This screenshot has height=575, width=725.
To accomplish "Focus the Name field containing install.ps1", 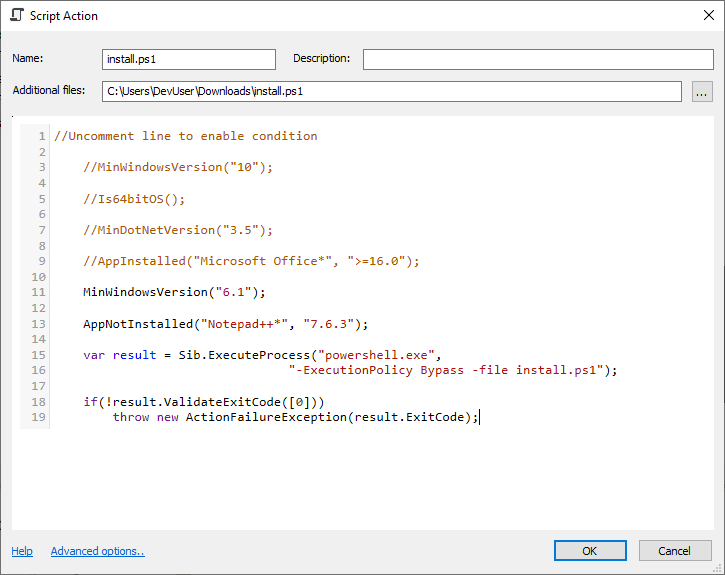I will click(189, 59).
